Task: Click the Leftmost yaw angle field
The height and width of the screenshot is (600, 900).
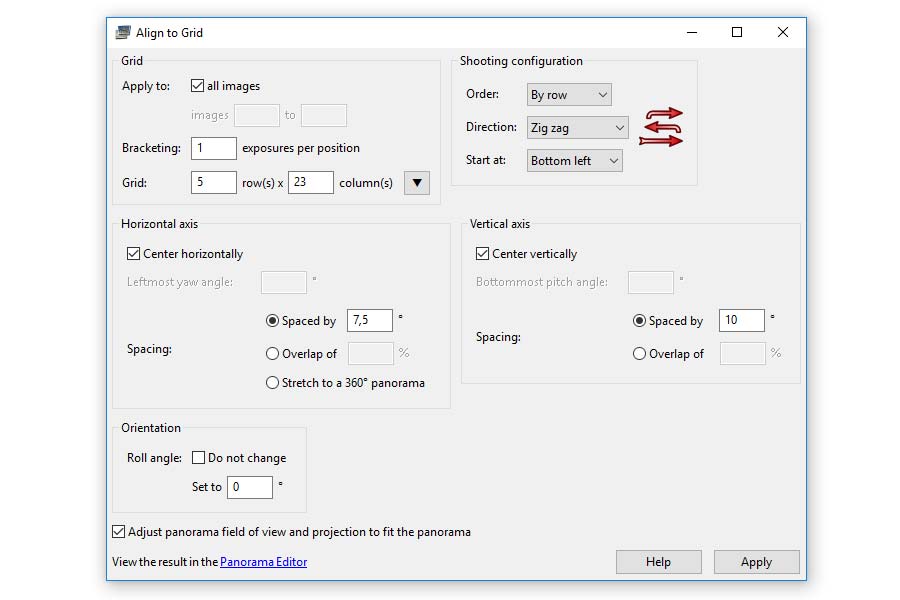Action: pos(284,282)
